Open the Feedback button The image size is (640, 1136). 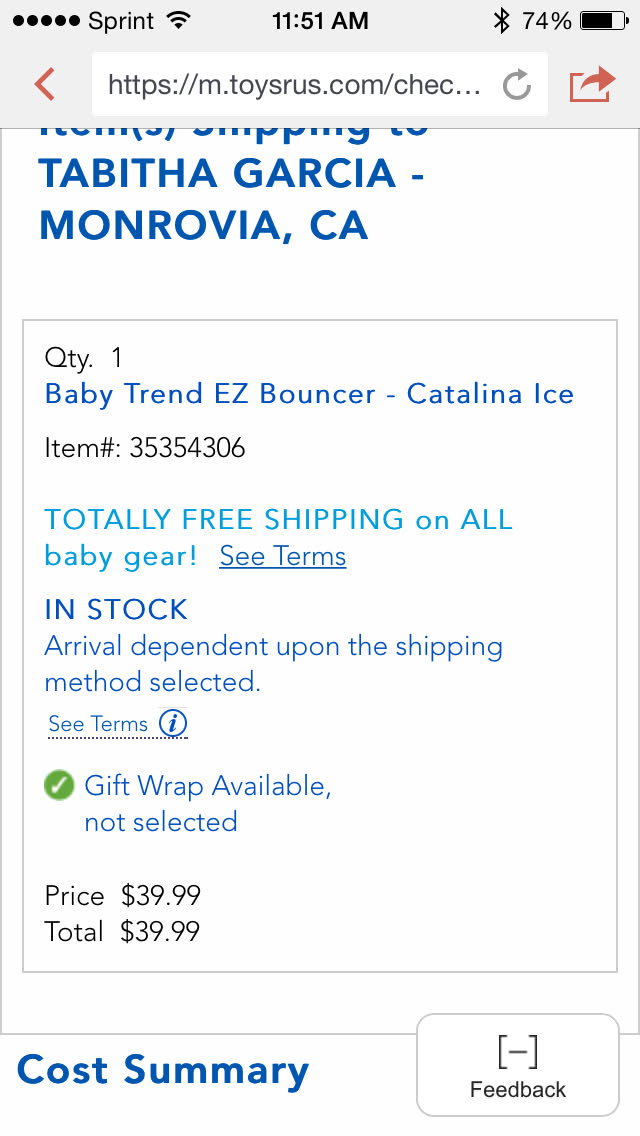517,1066
